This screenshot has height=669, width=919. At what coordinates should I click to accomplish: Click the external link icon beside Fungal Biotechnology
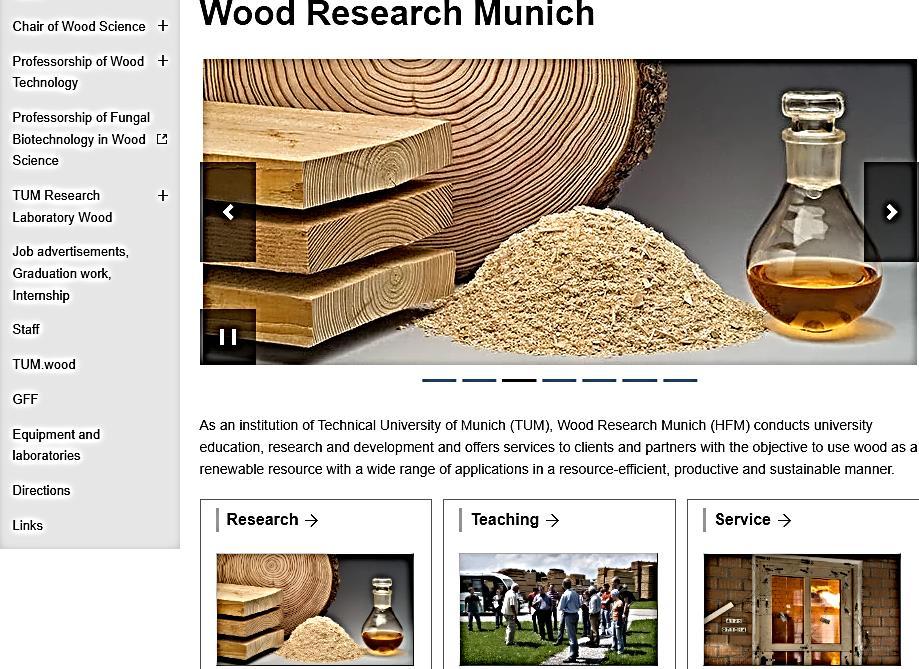[162, 139]
